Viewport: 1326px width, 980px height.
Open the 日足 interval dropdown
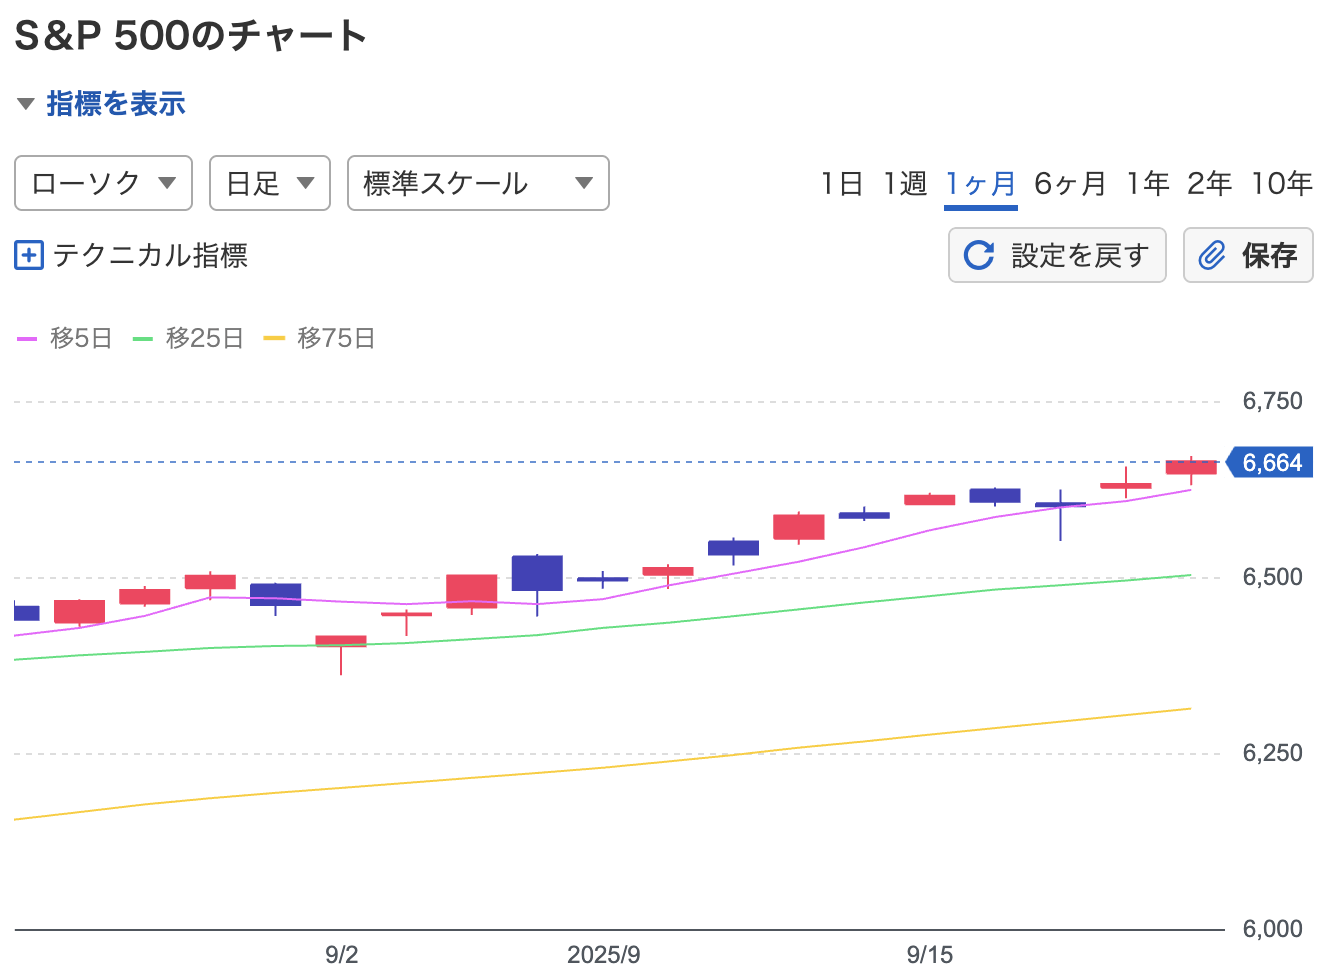pos(270,183)
